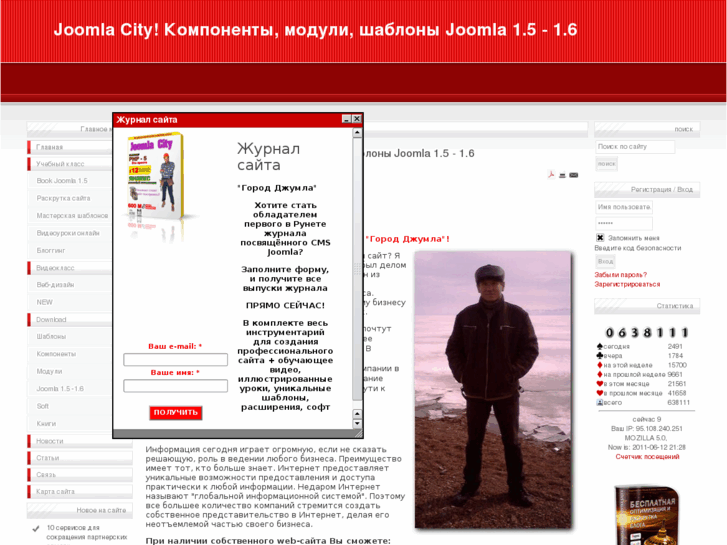Click the на этой неделе diamond icon
The image size is (727, 545).
(x=599, y=365)
